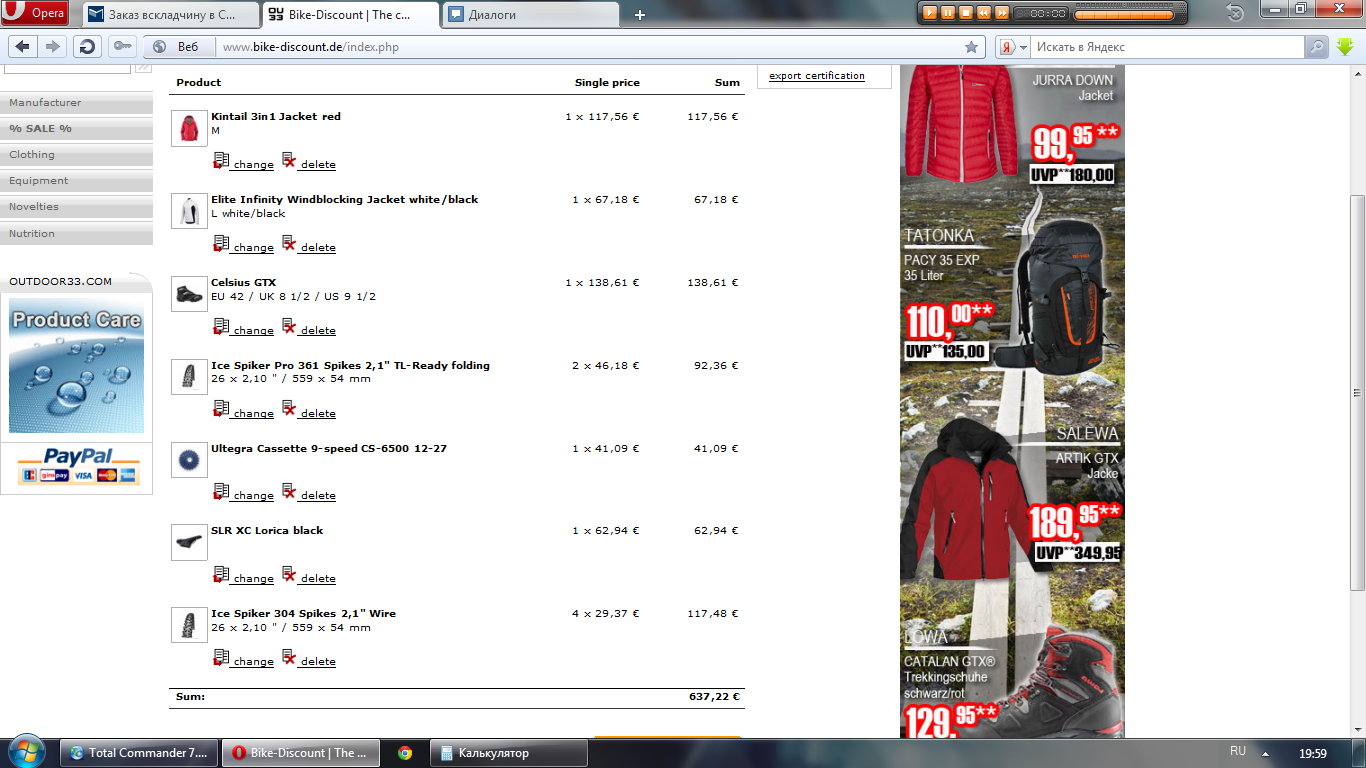This screenshot has height=768, width=1366.
Task: Open Chrome from the taskbar
Action: [404, 753]
